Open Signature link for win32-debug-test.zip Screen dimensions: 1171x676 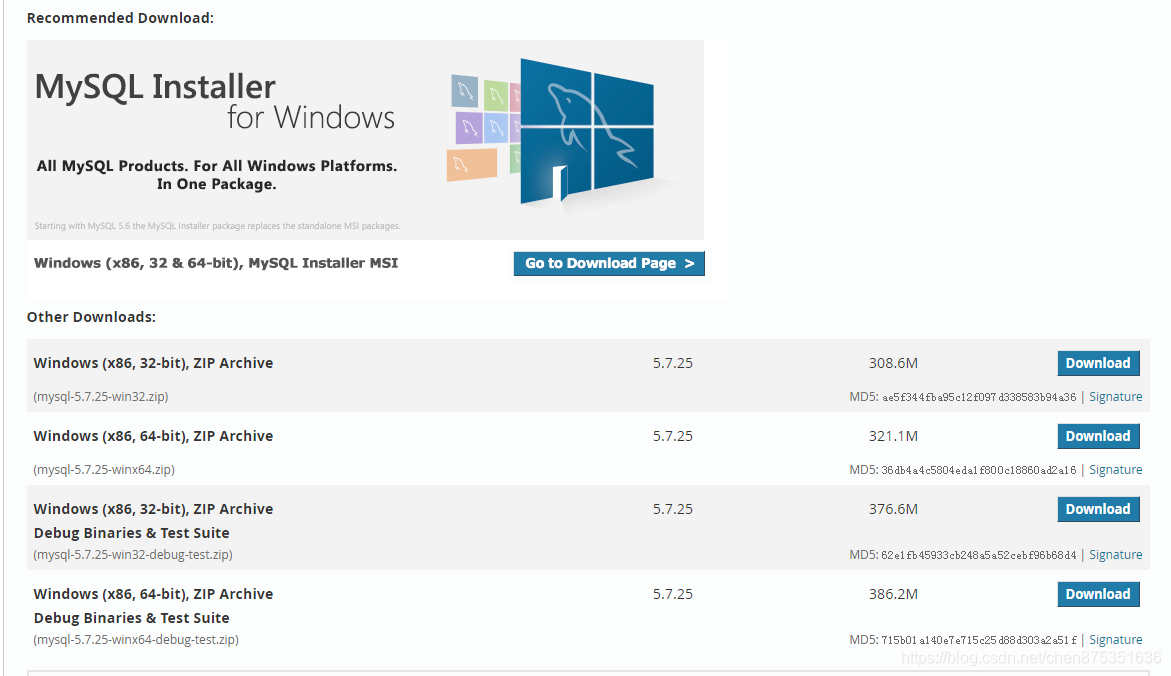(x=1116, y=555)
